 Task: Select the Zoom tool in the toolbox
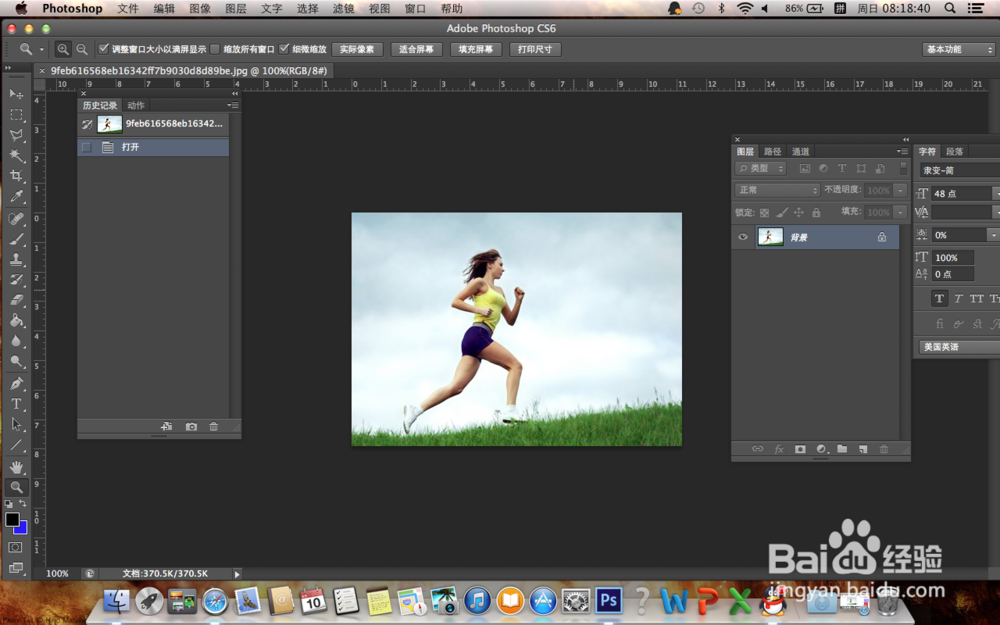point(16,487)
